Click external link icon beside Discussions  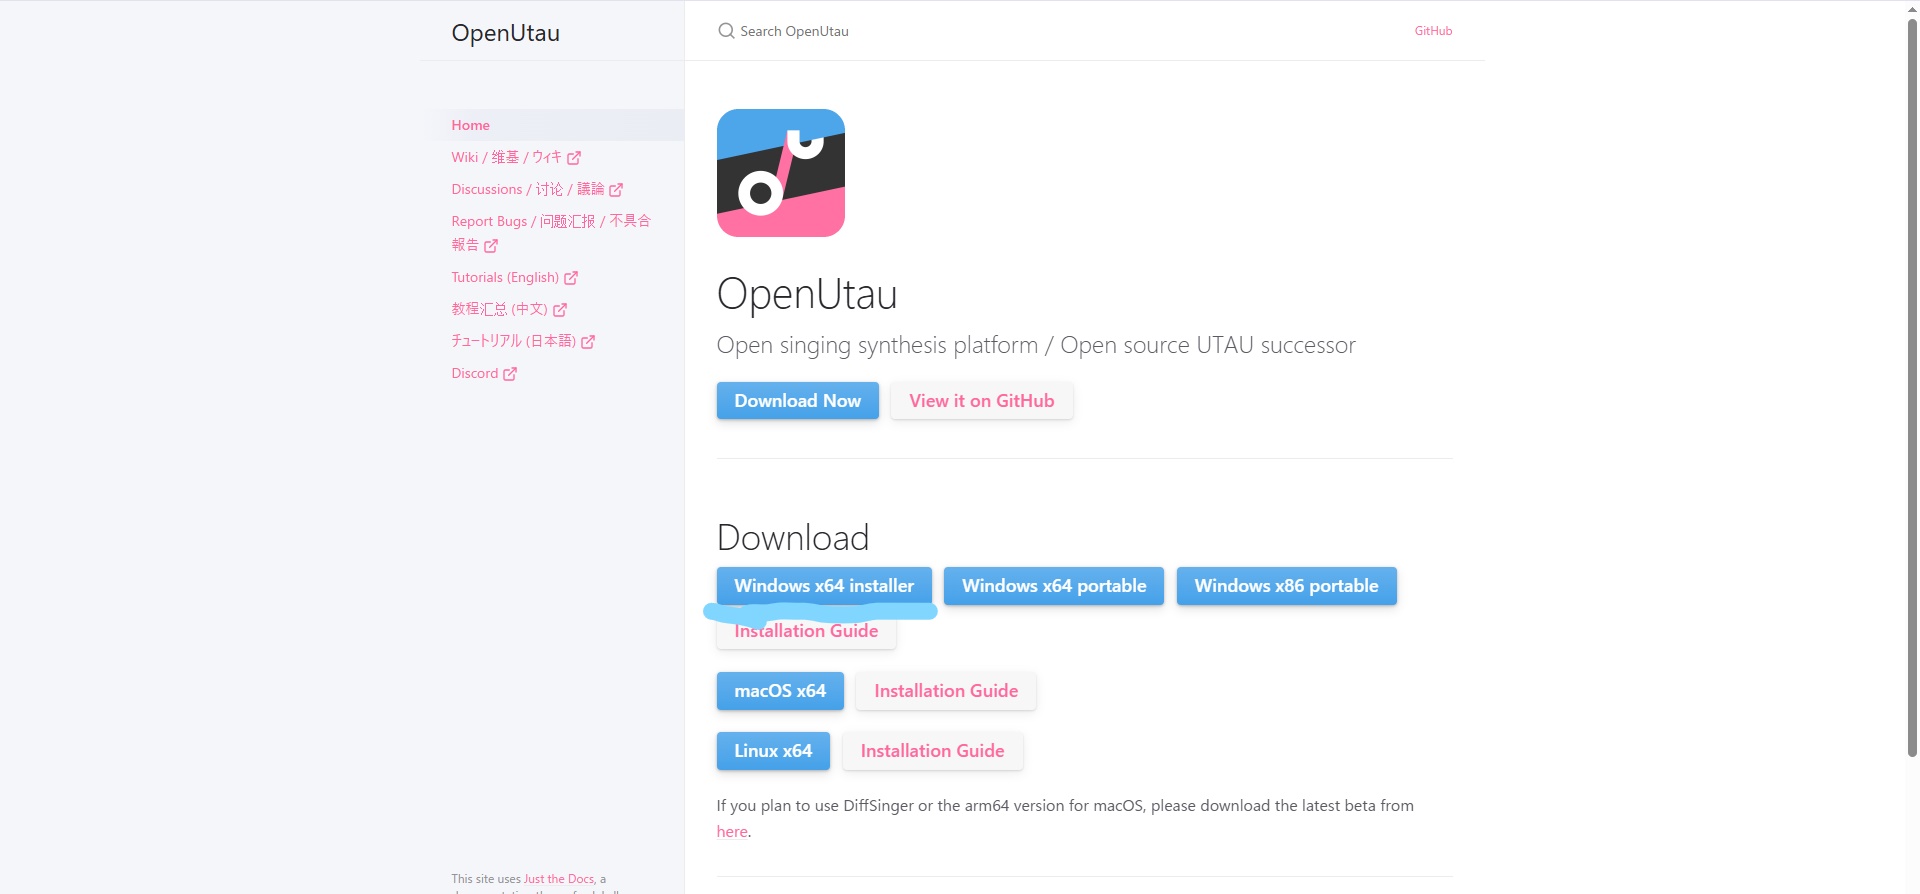[616, 190]
